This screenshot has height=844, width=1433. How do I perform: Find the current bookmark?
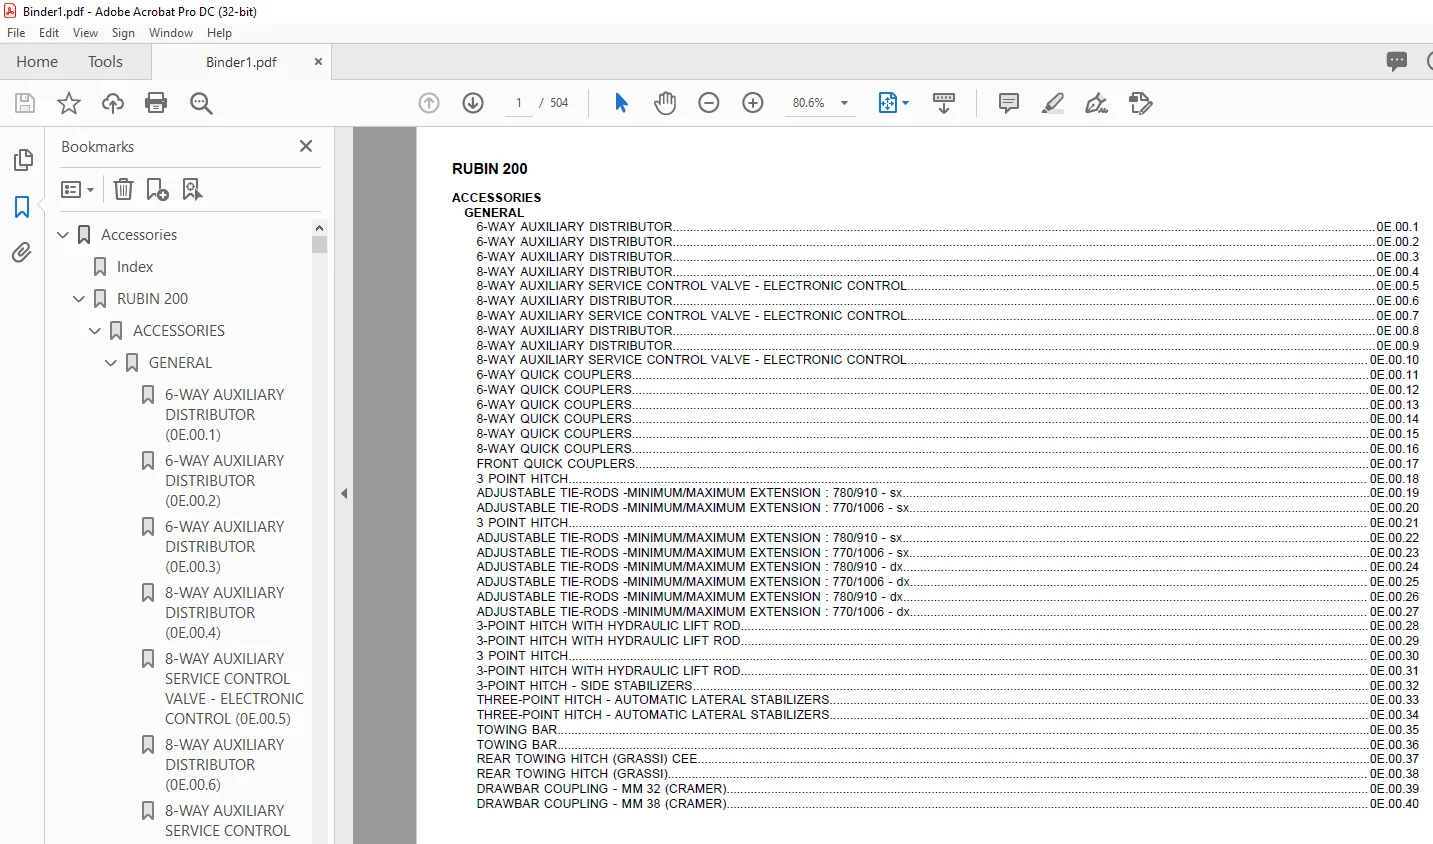[192, 189]
